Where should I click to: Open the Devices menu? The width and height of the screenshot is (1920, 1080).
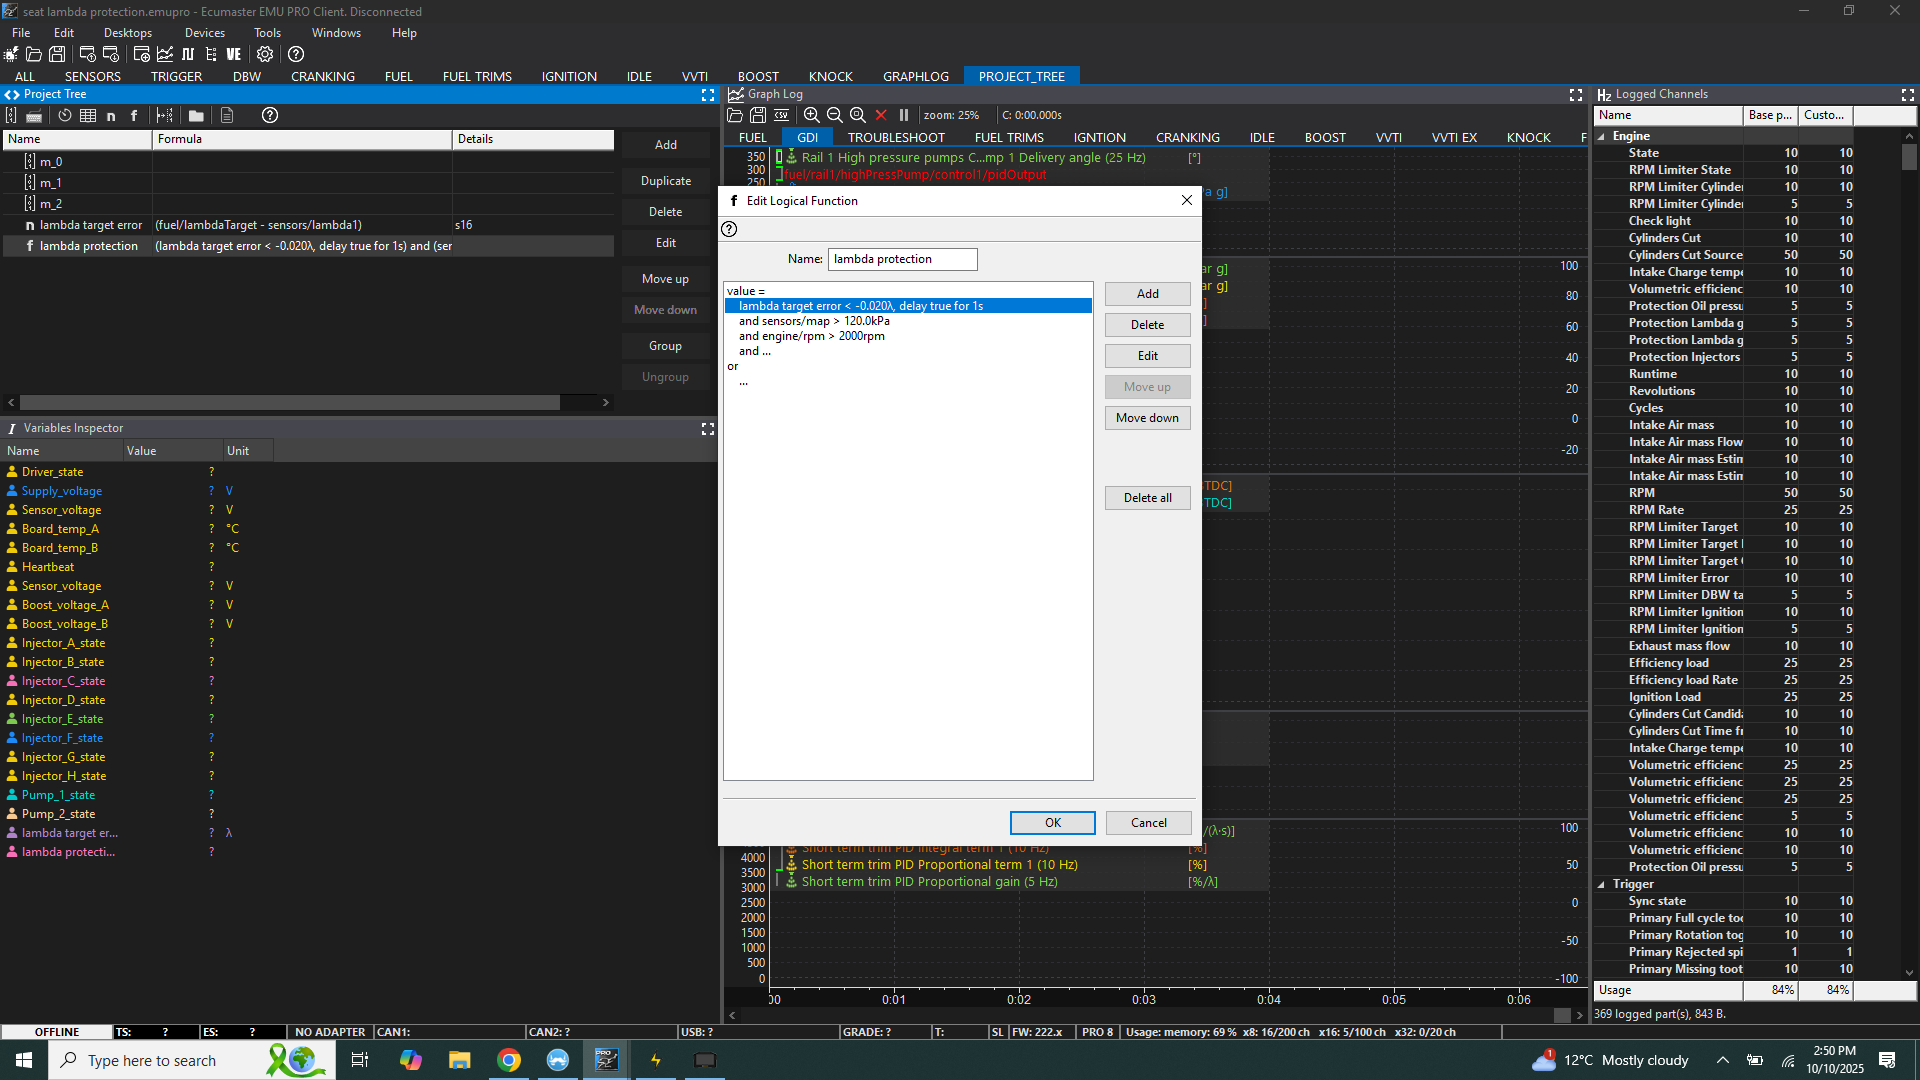click(204, 33)
